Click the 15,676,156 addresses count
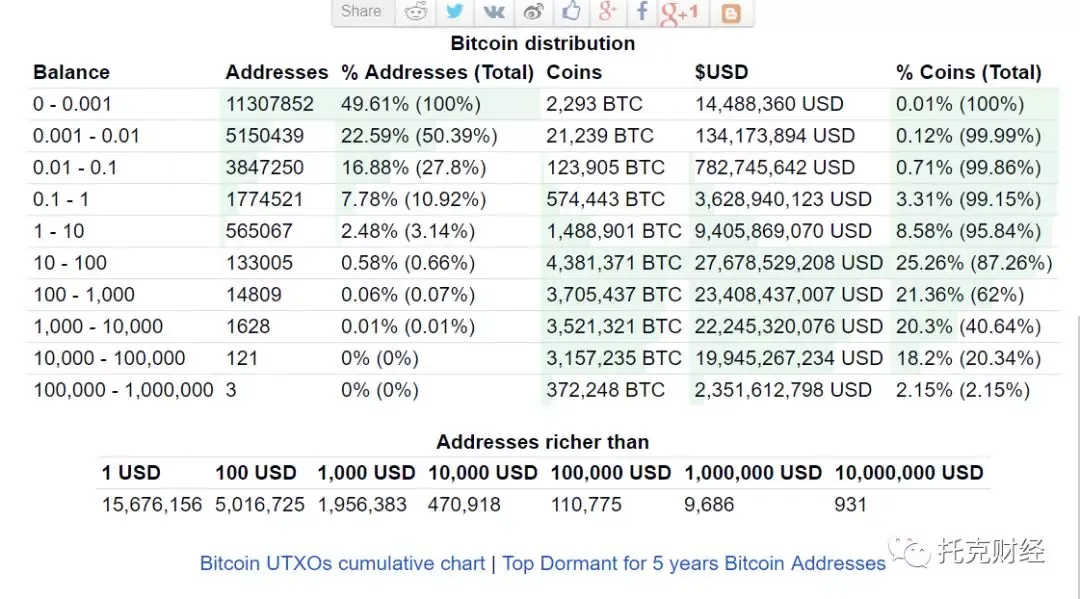This screenshot has height=599, width=1080. [x=152, y=505]
